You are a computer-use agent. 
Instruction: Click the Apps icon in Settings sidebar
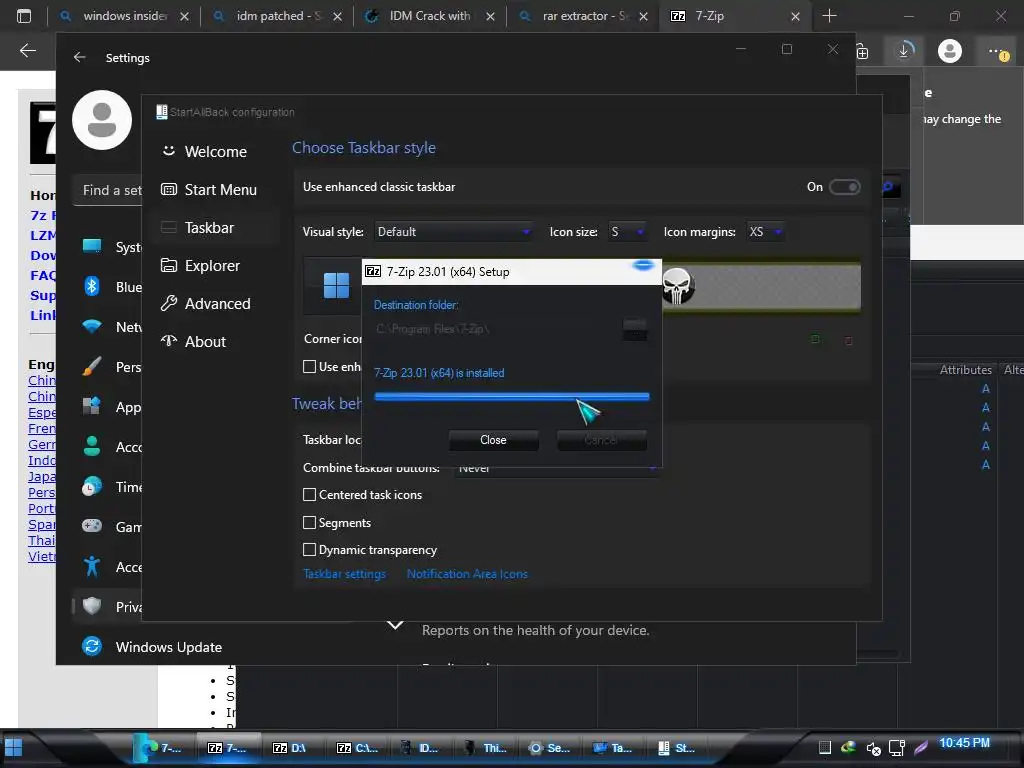(x=91, y=406)
